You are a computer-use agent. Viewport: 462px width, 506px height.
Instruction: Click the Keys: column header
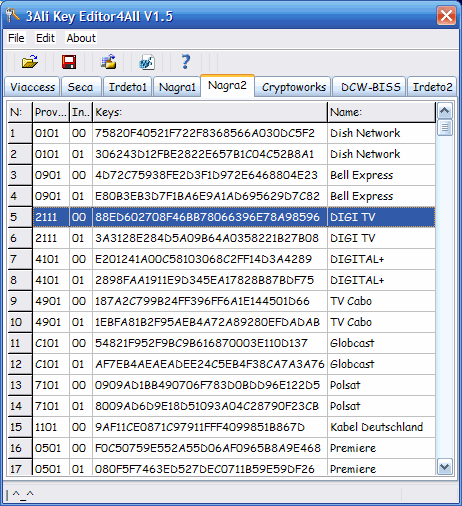coord(210,112)
